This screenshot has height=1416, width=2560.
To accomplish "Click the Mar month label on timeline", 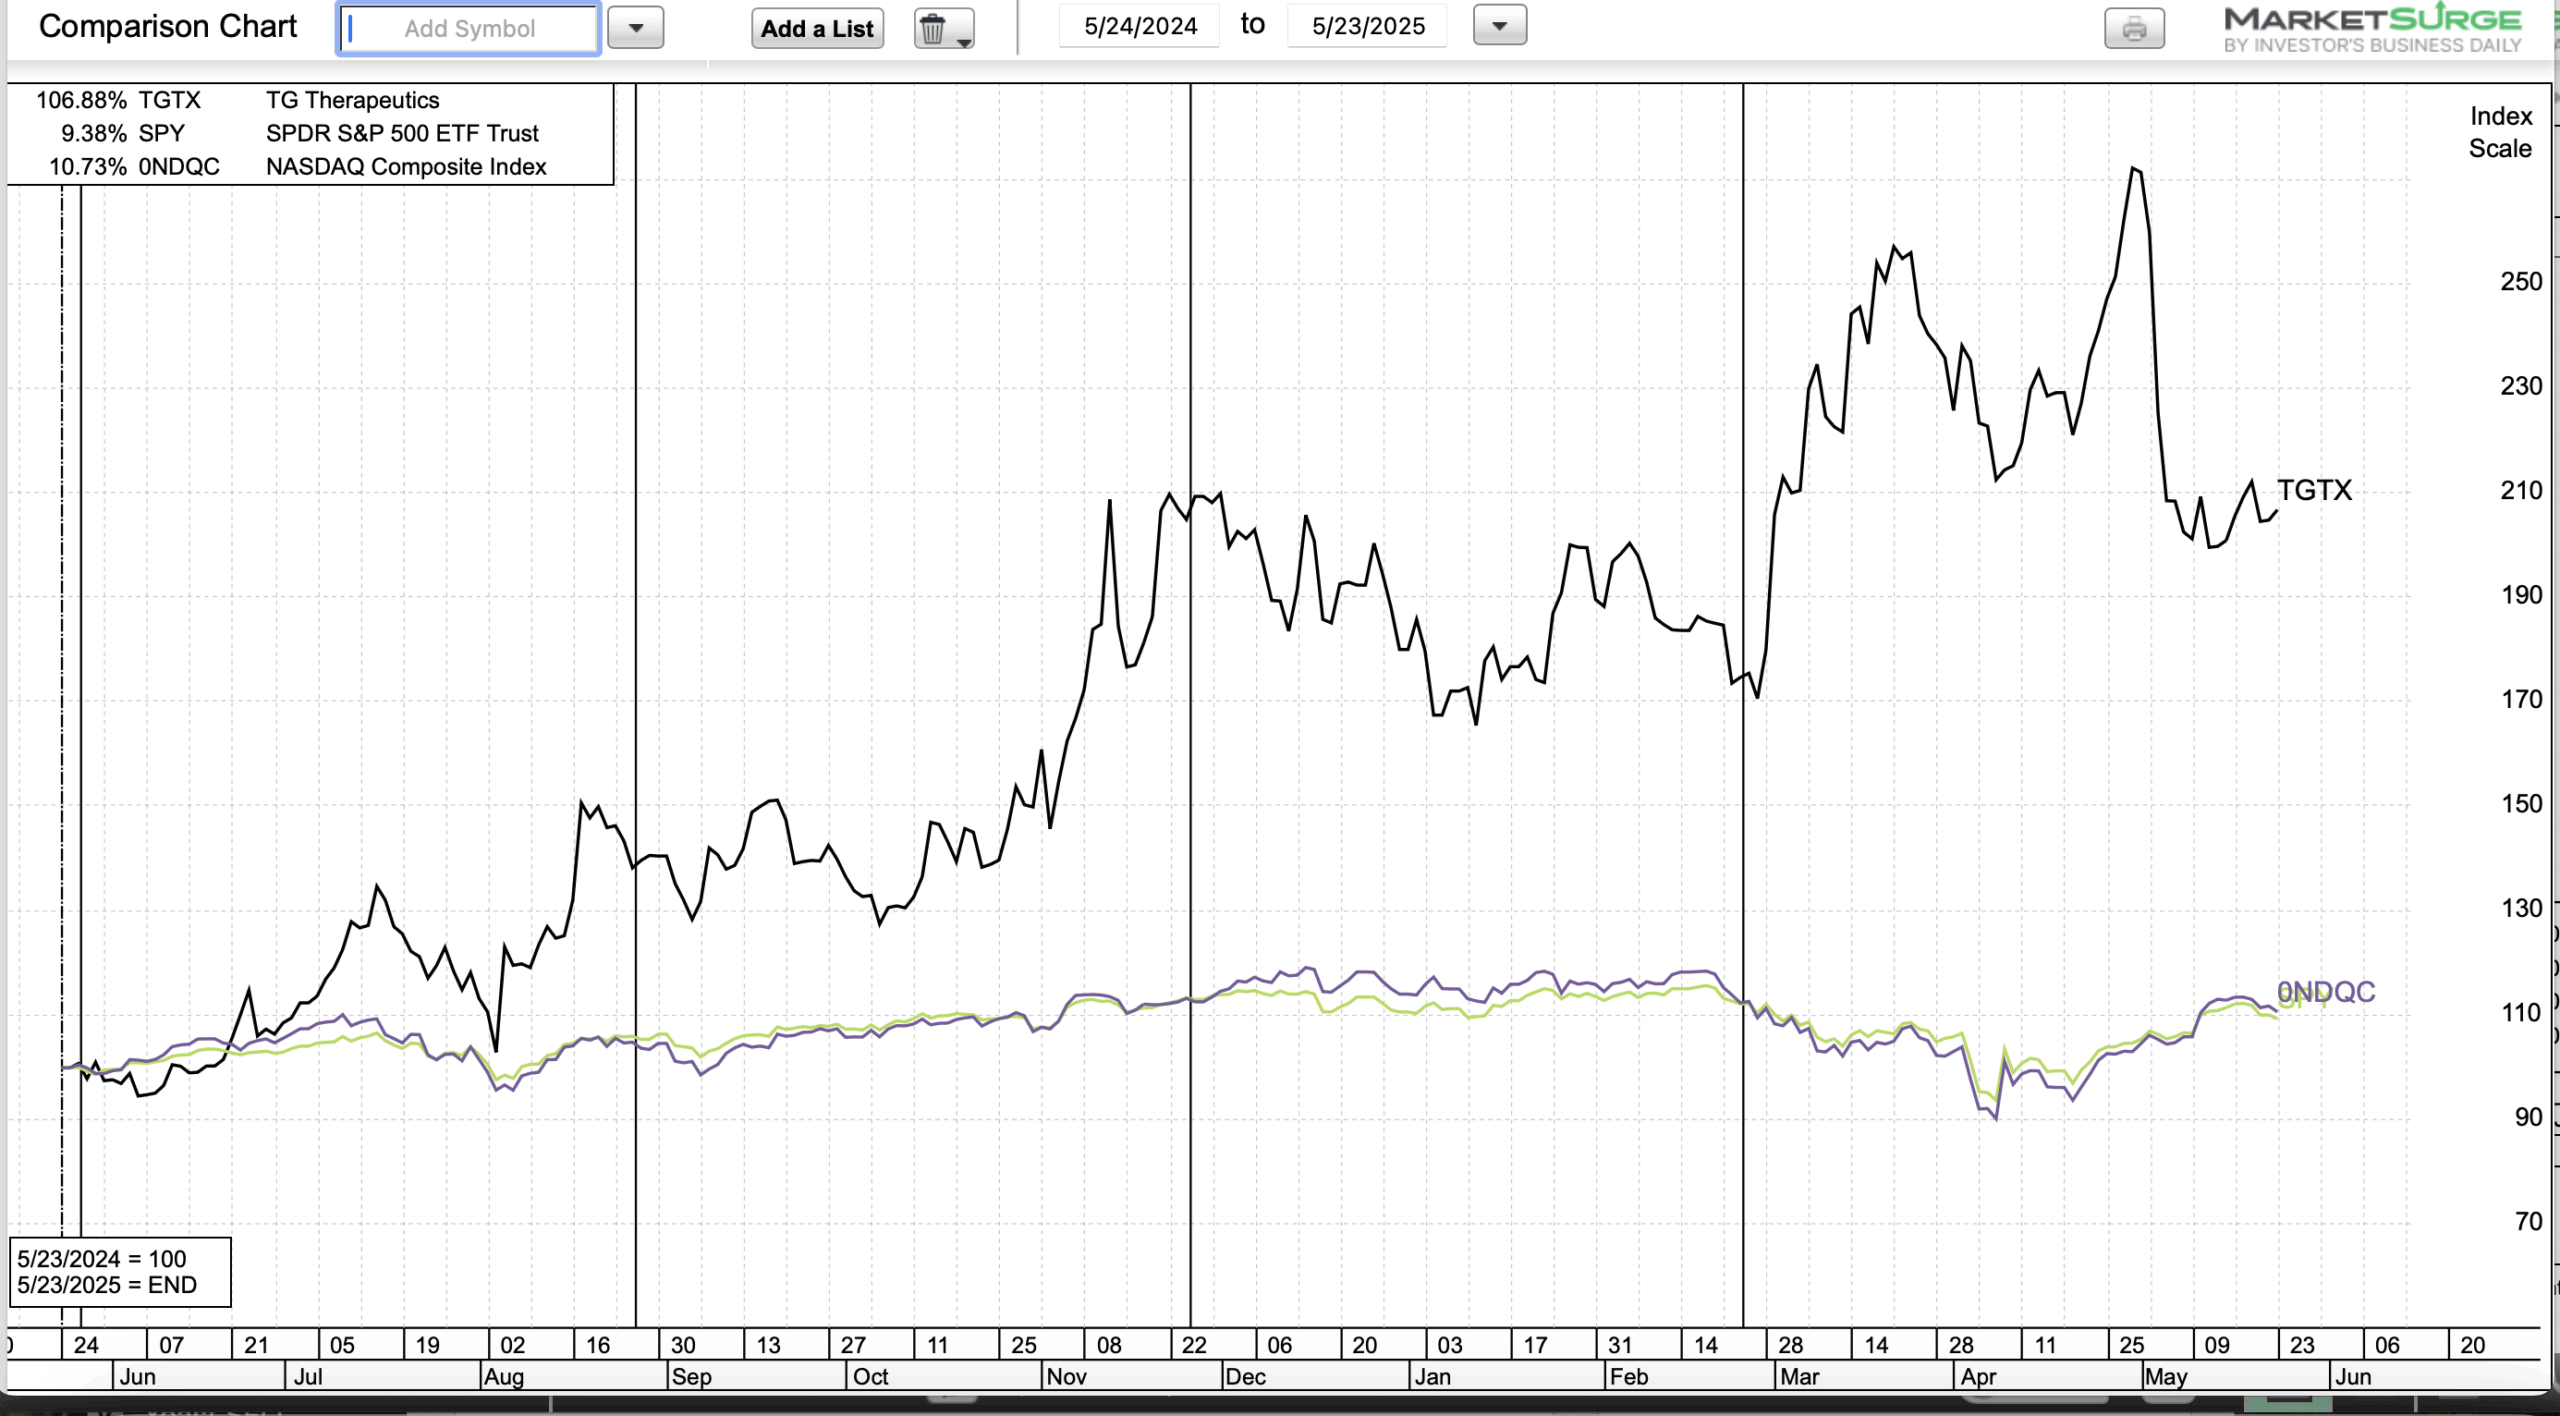I will [1799, 1377].
